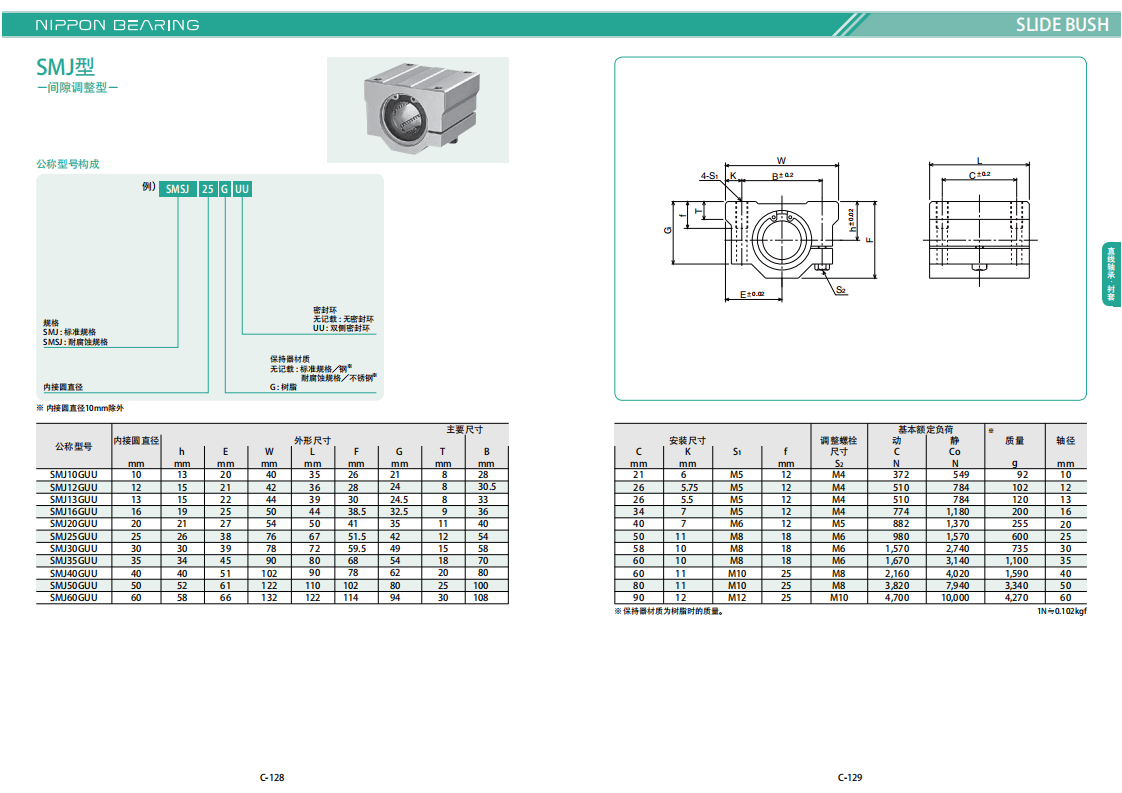Click the 4,700 dynamic load value
1122x793 pixels.
point(897,598)
